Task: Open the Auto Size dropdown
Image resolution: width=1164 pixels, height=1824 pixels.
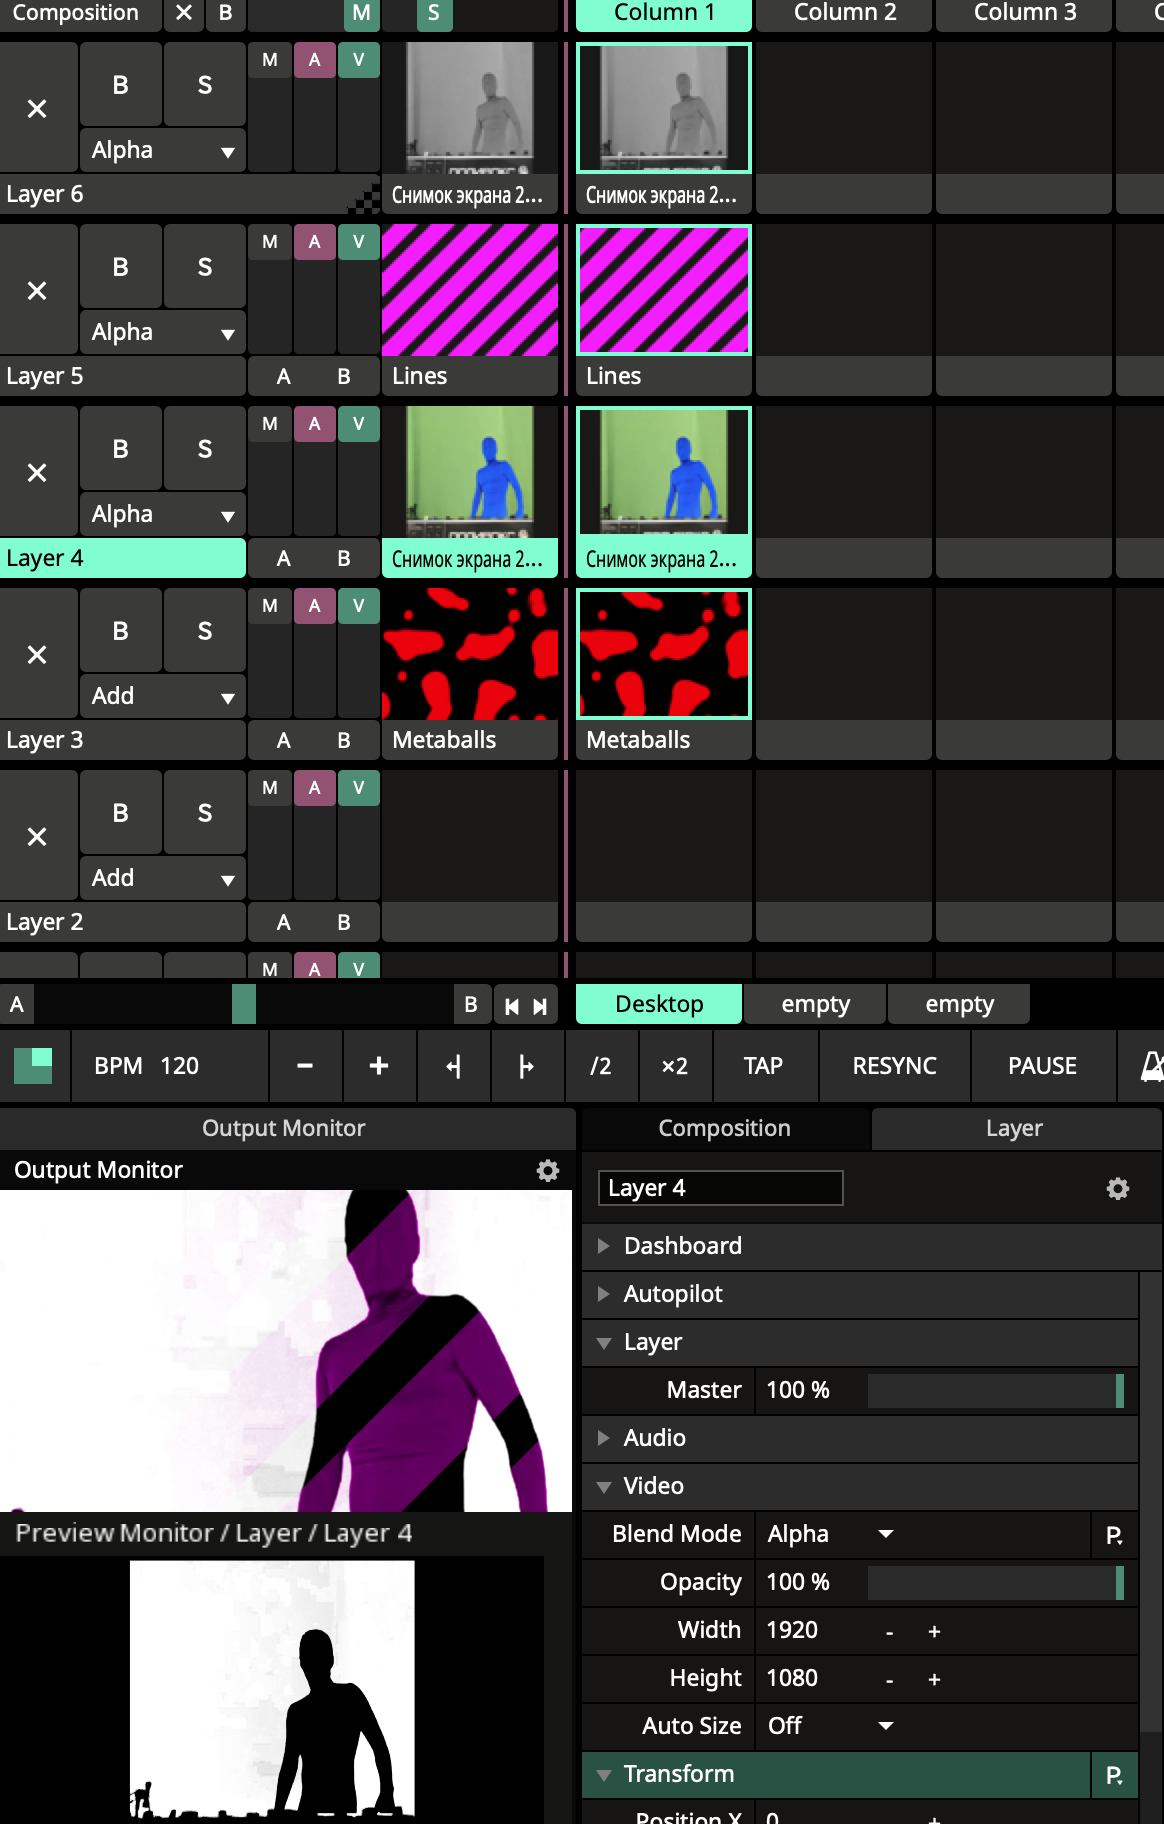Action: 830,1726
